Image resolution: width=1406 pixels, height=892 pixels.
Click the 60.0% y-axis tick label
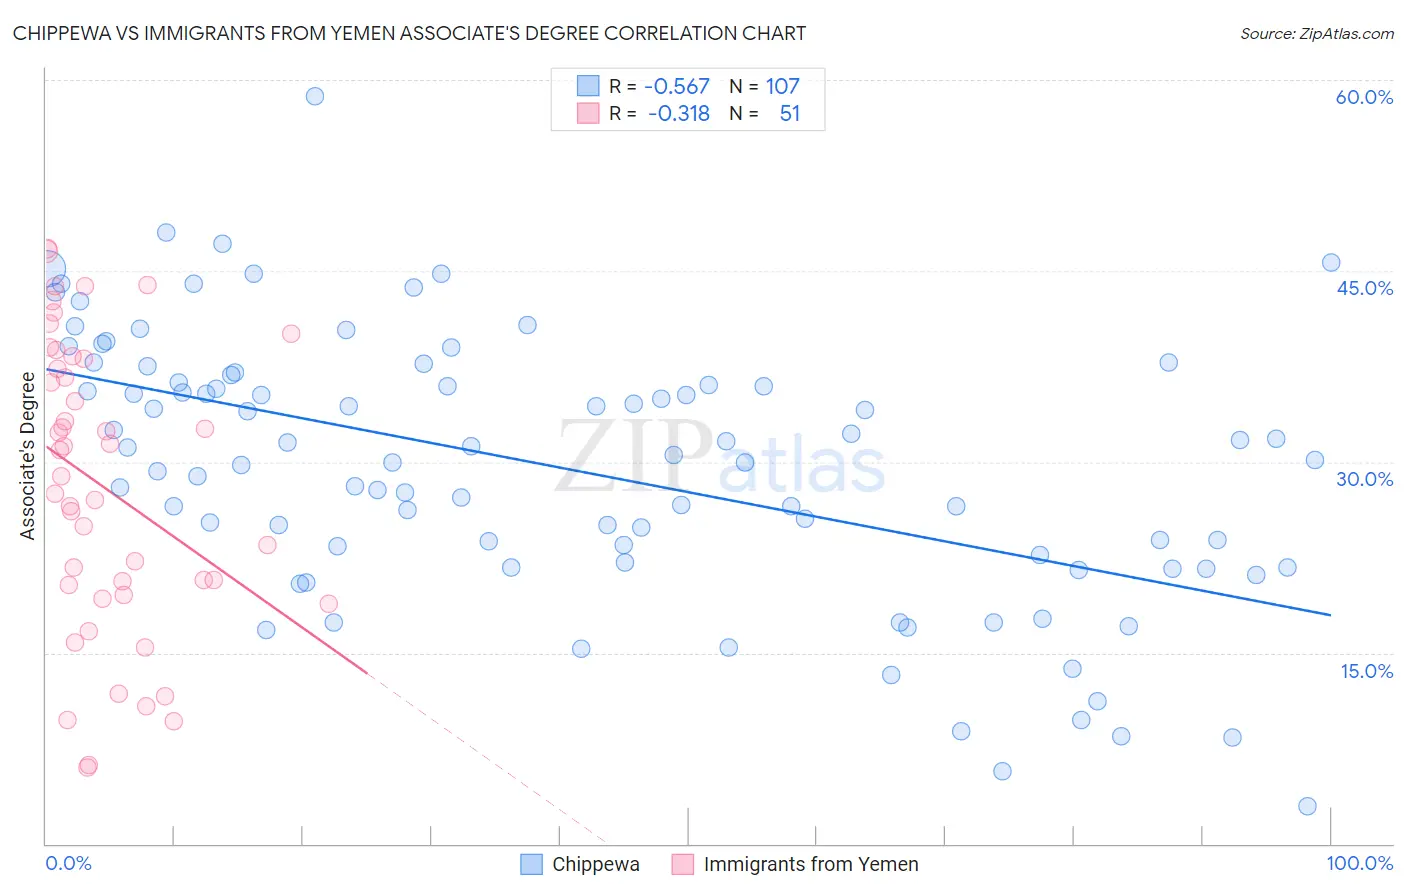tap(1364, 97)
